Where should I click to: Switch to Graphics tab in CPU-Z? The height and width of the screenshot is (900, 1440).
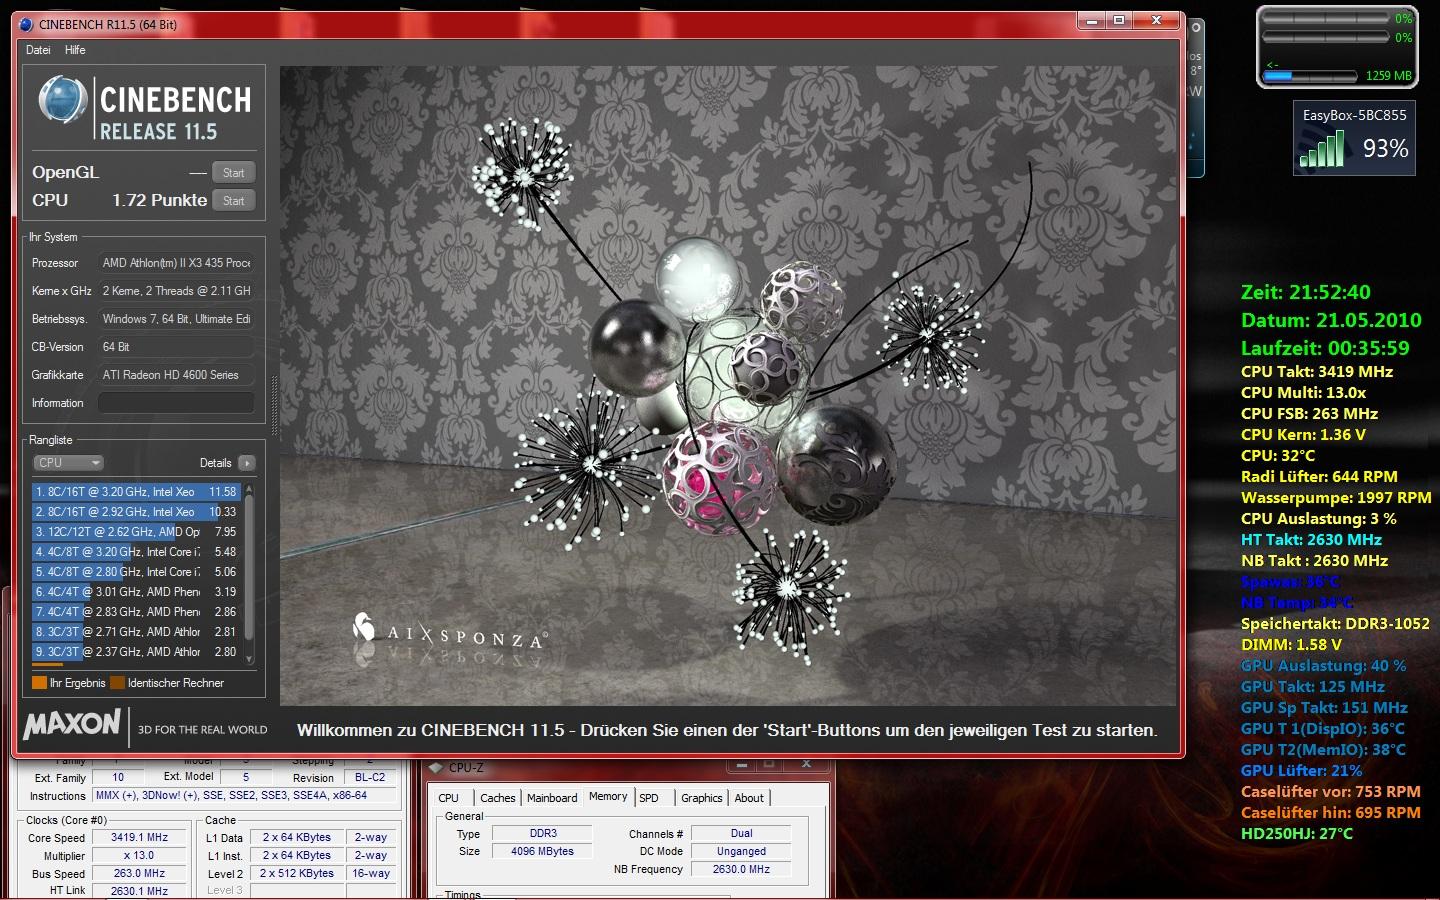coord(701,798)
